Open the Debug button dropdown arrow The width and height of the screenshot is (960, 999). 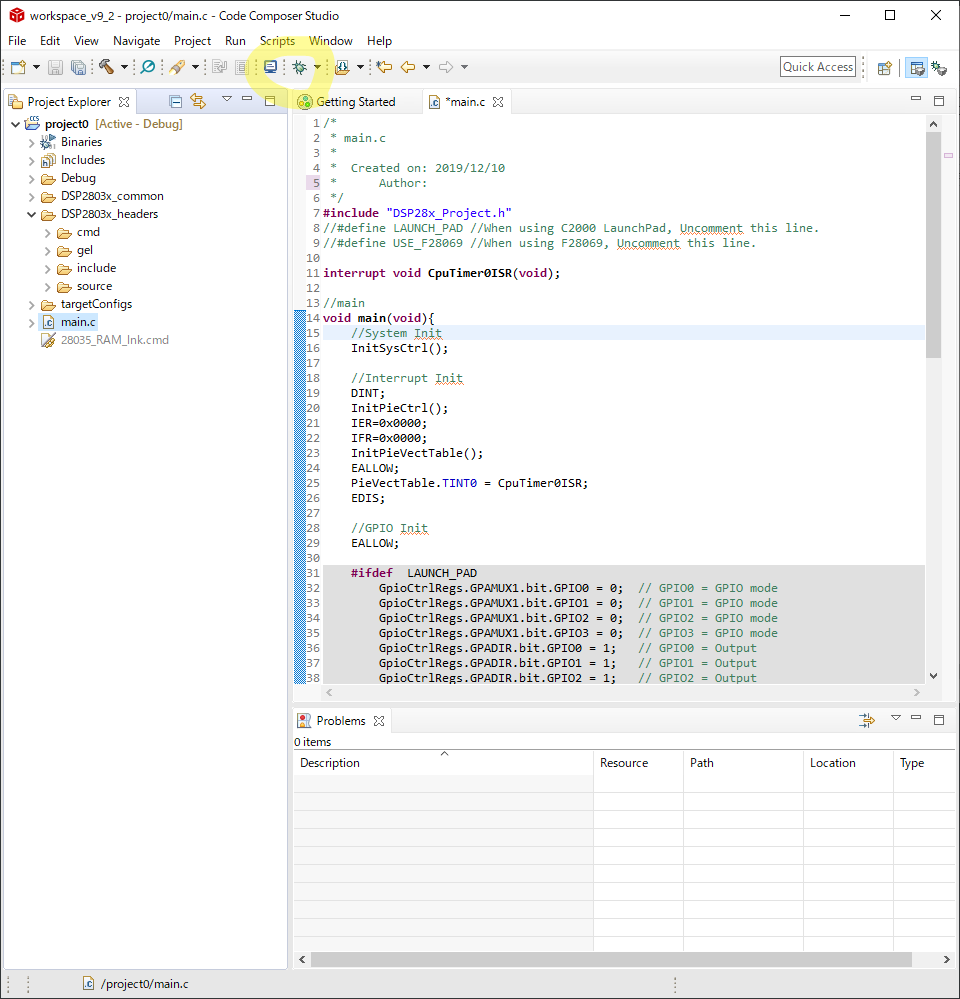coord(317,67)
